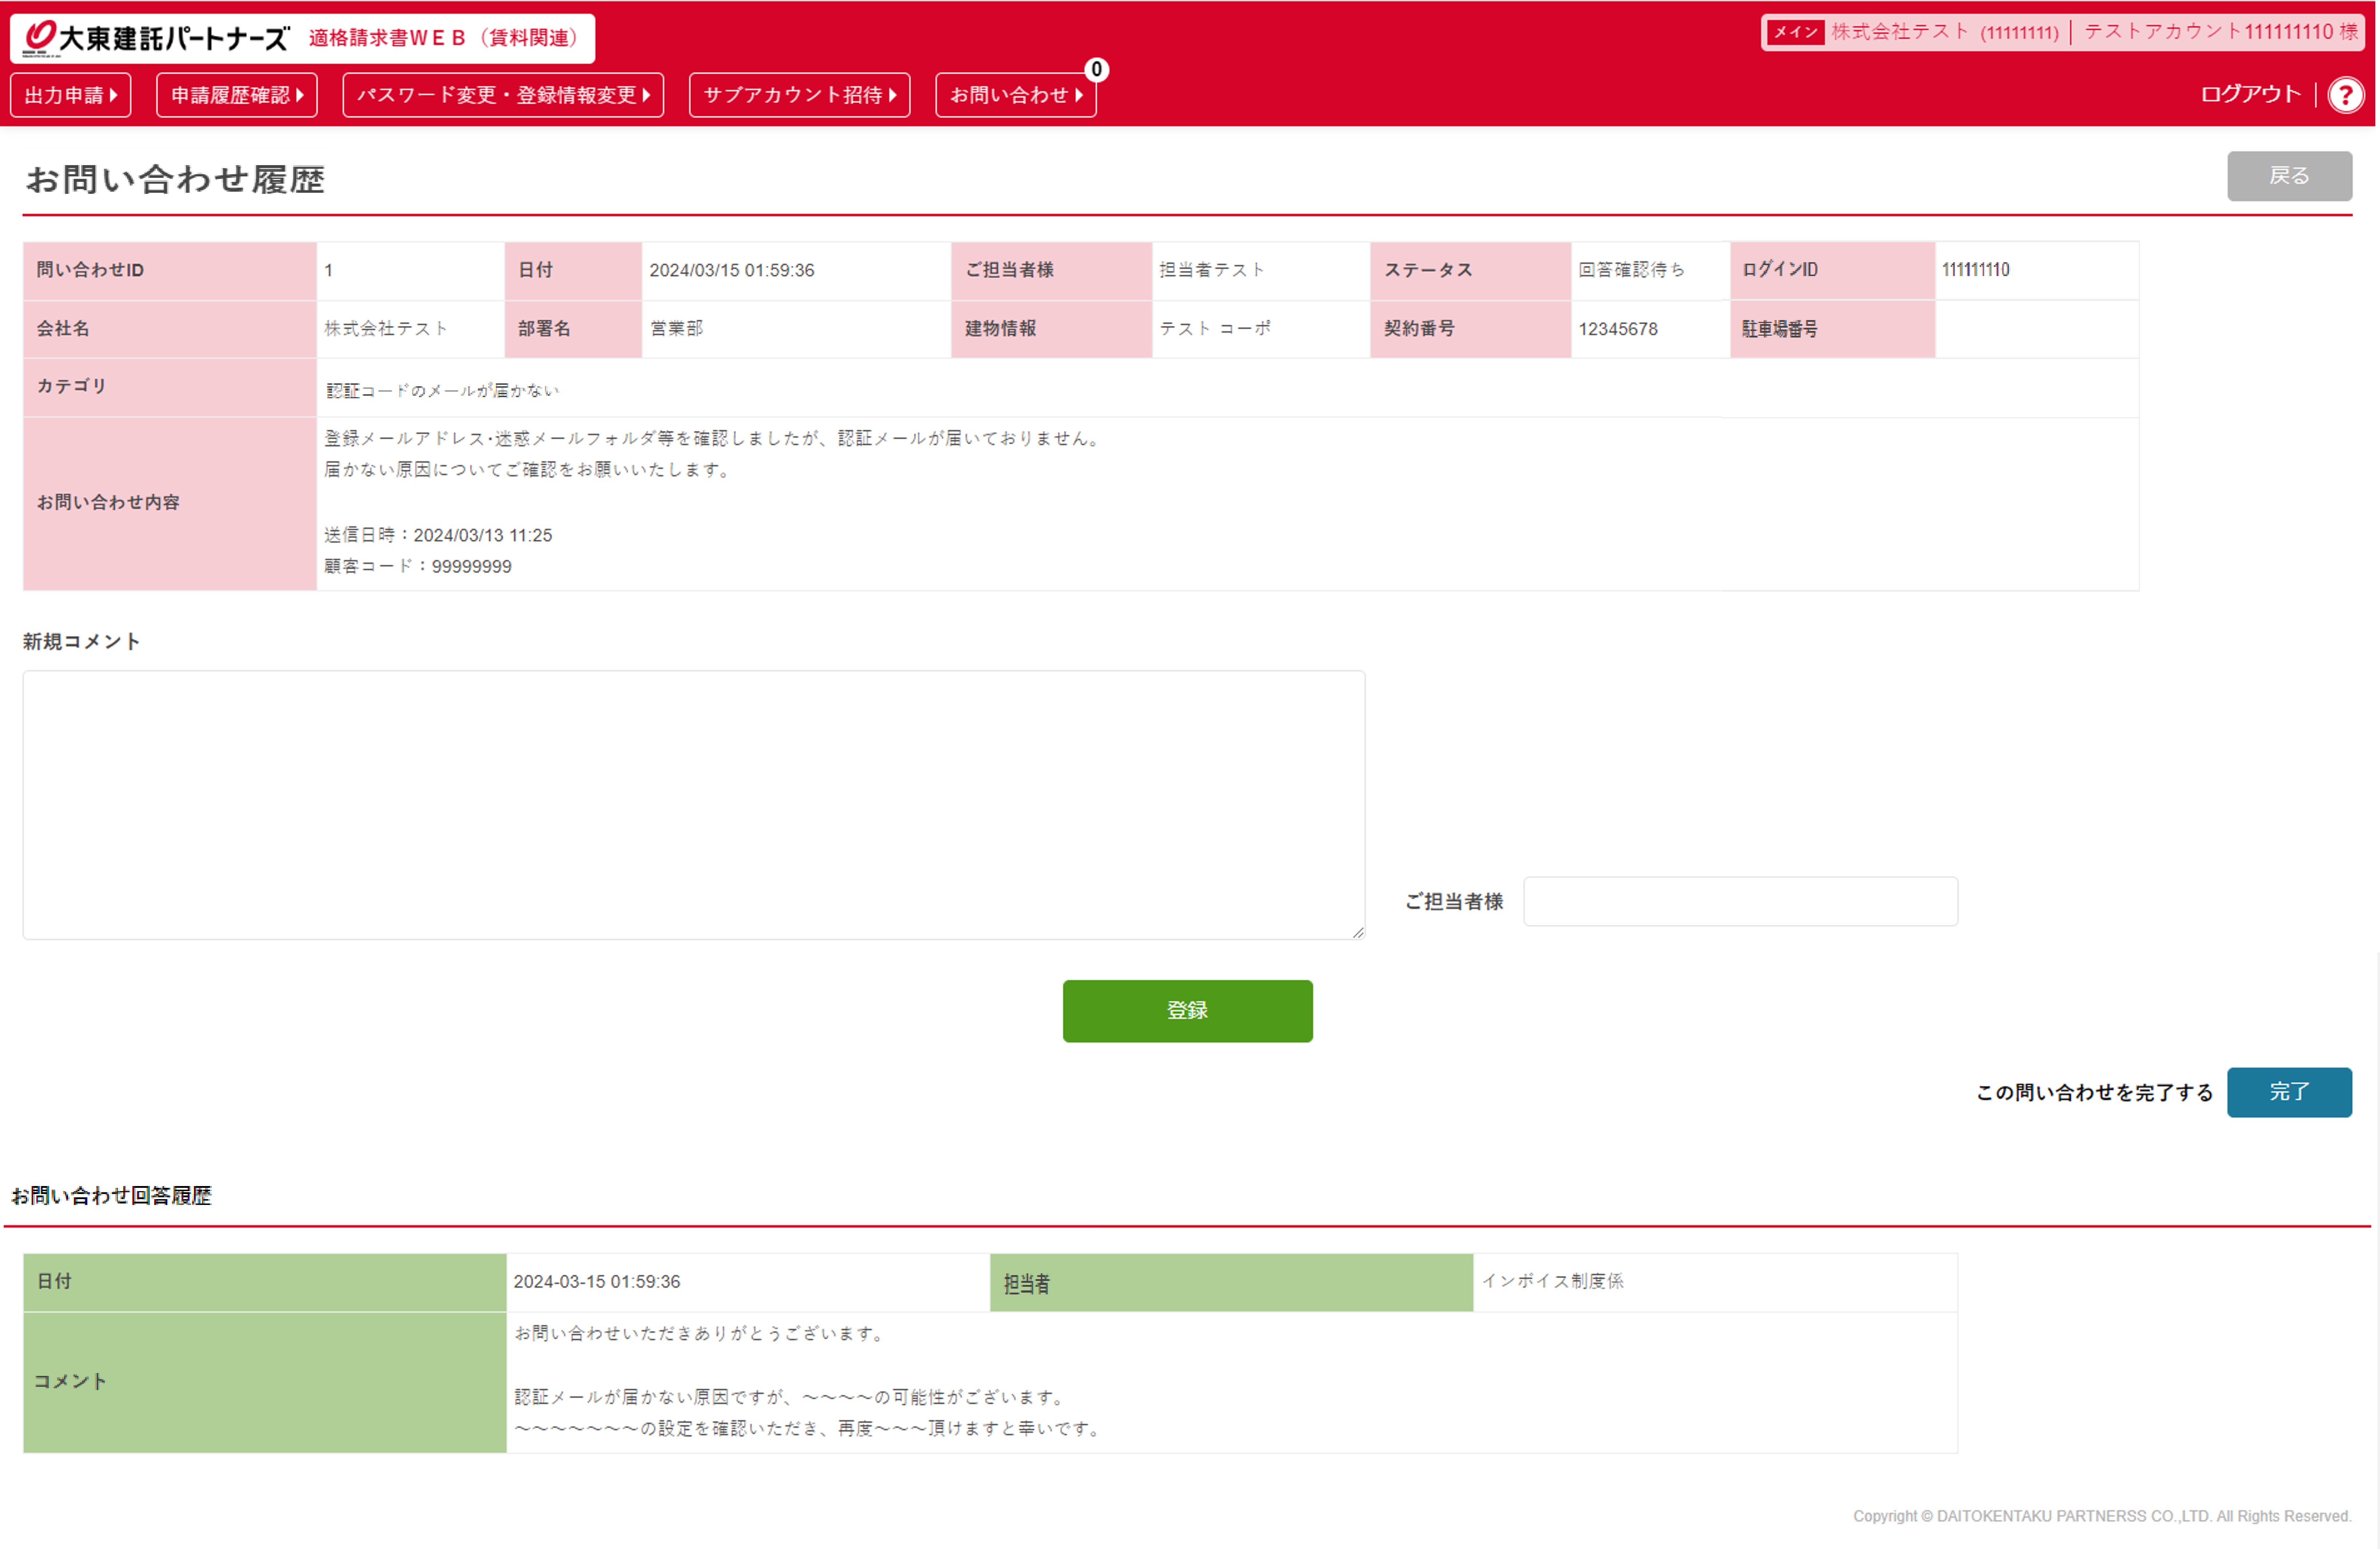Open パスワード変更・登録情報変更 menu
The image size is (2380, 1549).
coord(503,95)
